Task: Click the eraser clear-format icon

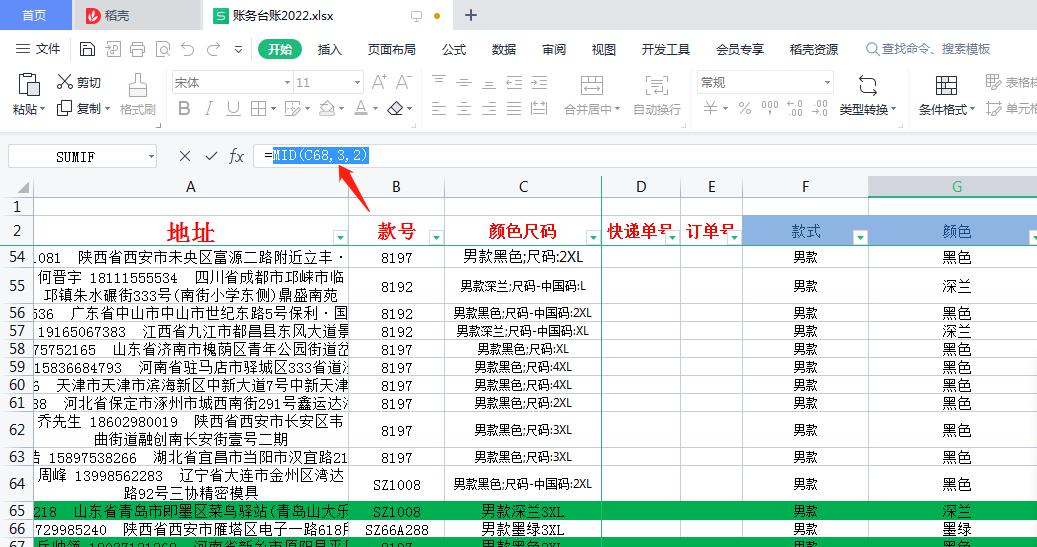Action: tap(395, 108)
